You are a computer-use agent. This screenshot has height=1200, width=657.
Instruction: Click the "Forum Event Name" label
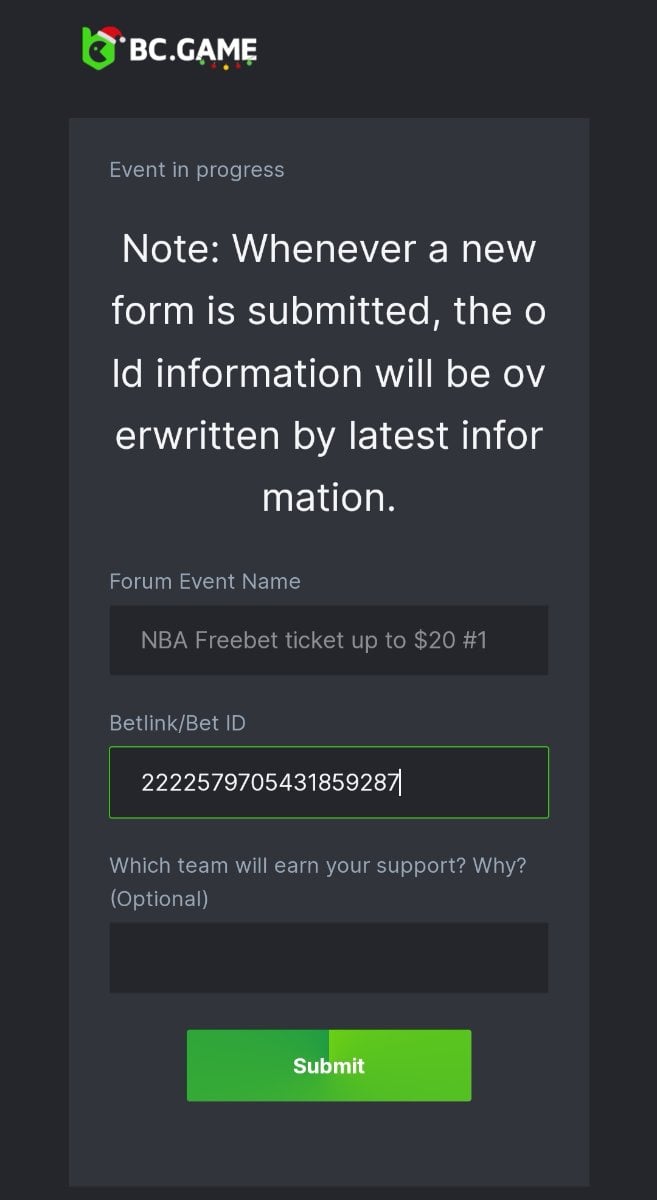coord(205,582)
